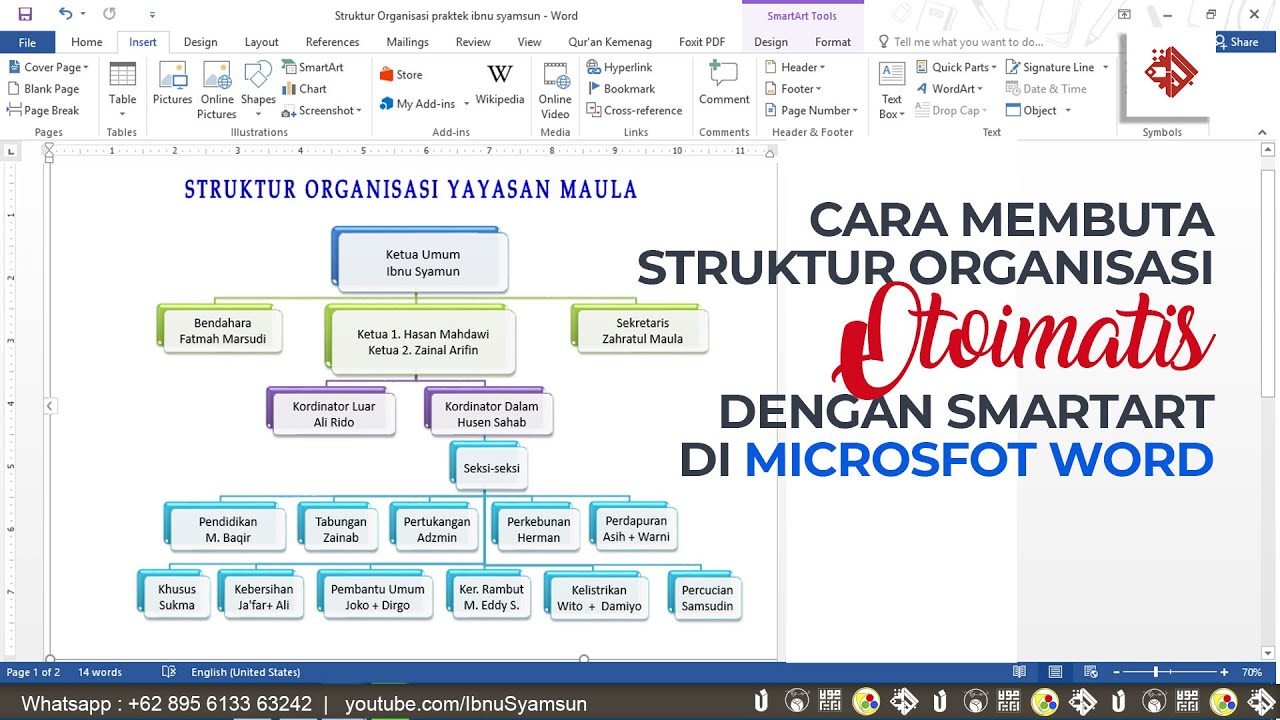Open the Qur'an Kemenag tab
This screenshot has height=720, width=1280.
coord(610,42)
